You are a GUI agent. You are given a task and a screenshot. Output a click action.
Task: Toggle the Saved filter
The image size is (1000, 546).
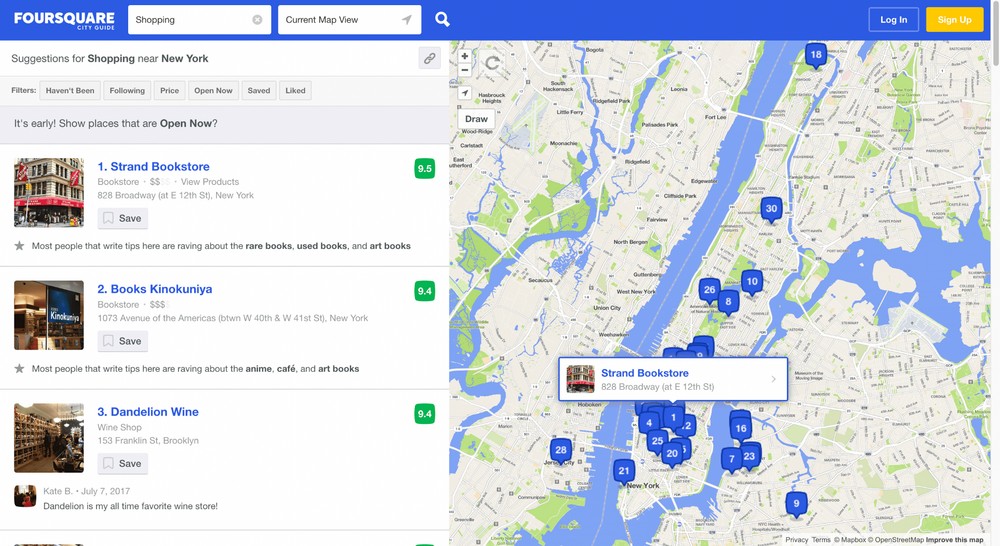pos(259,91)
